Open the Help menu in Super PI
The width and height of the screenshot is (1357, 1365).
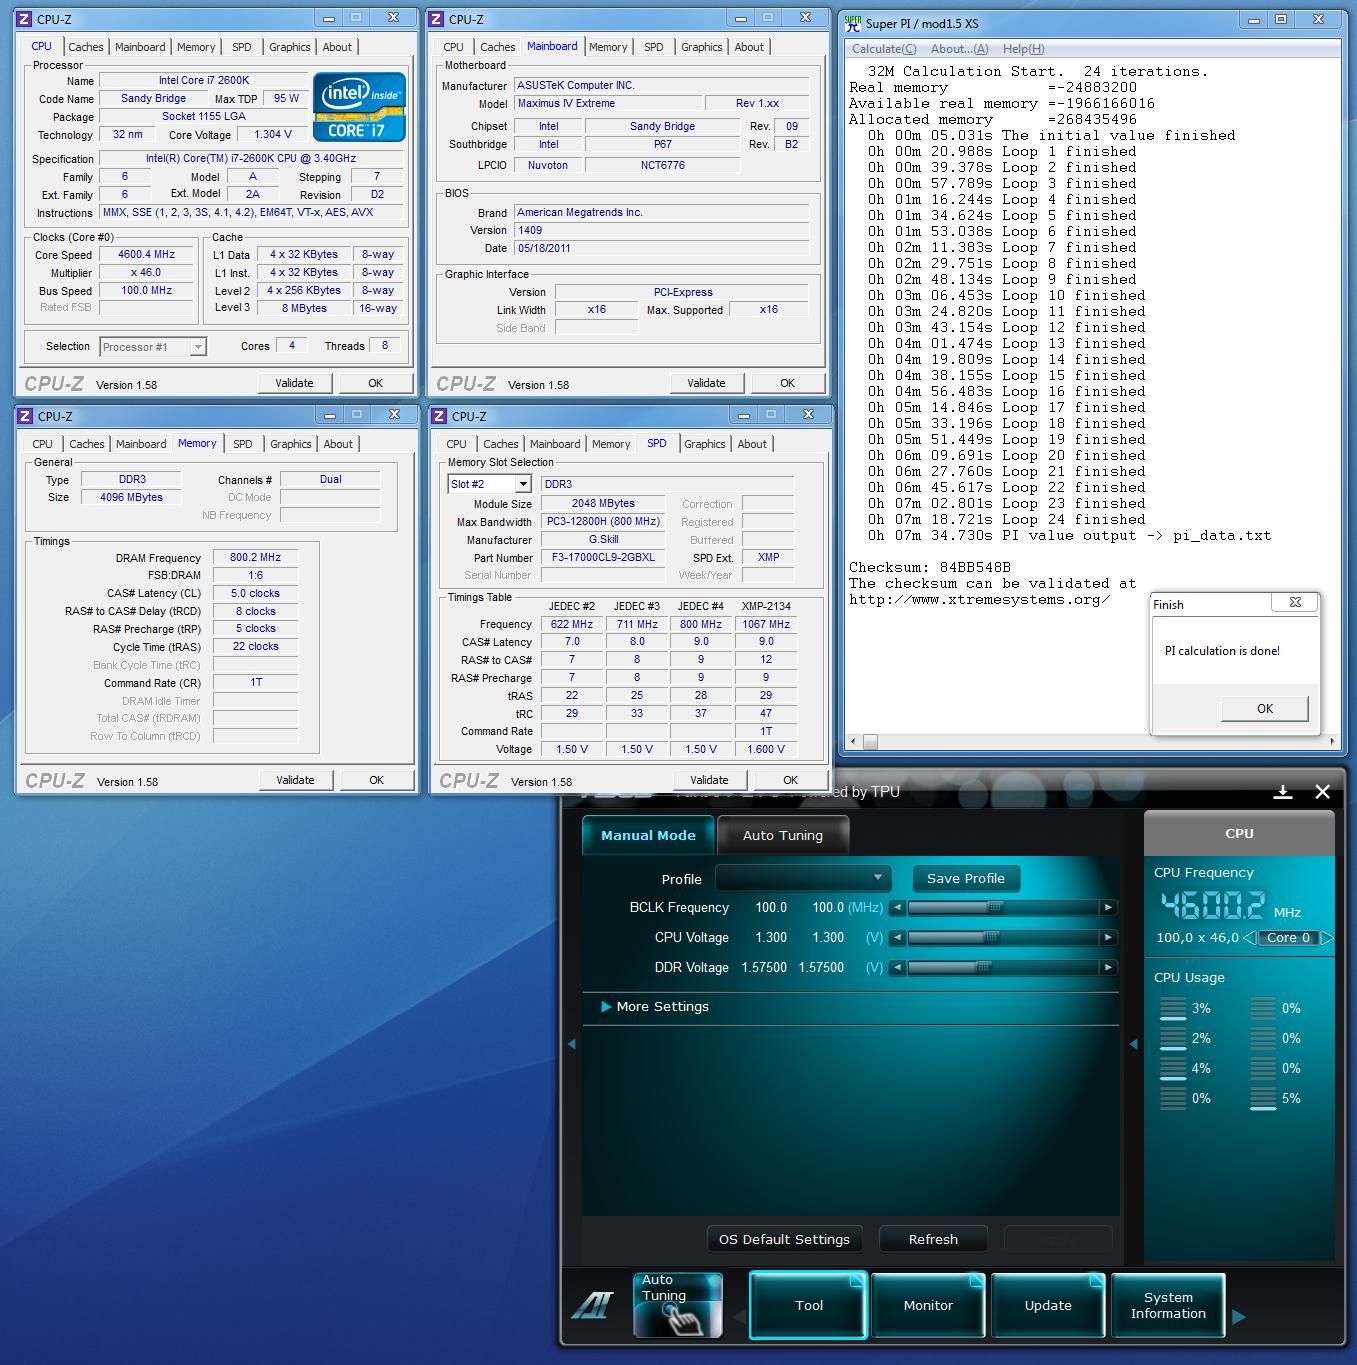(x=1023, y=49)
